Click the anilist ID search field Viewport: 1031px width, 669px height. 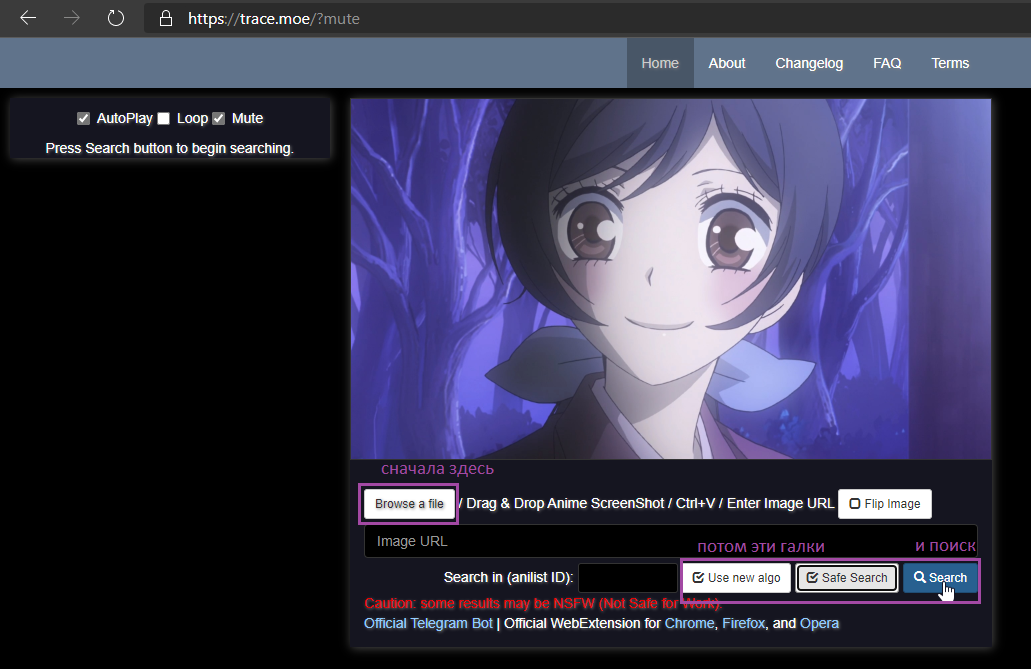click(628, 578)
